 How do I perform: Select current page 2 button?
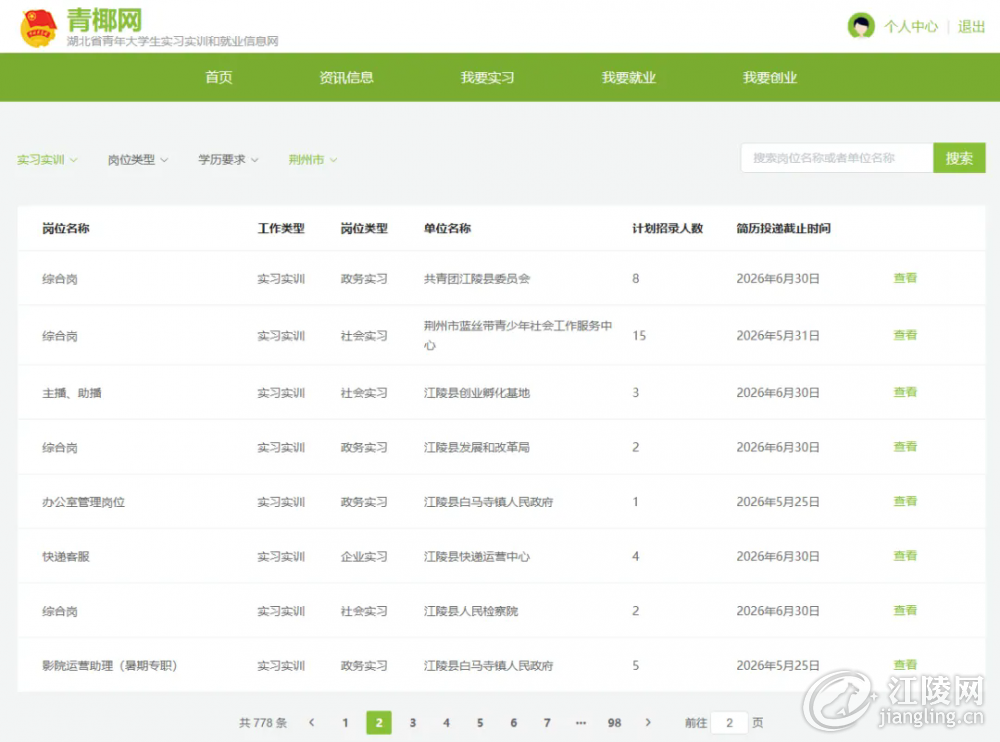(379, 723)
